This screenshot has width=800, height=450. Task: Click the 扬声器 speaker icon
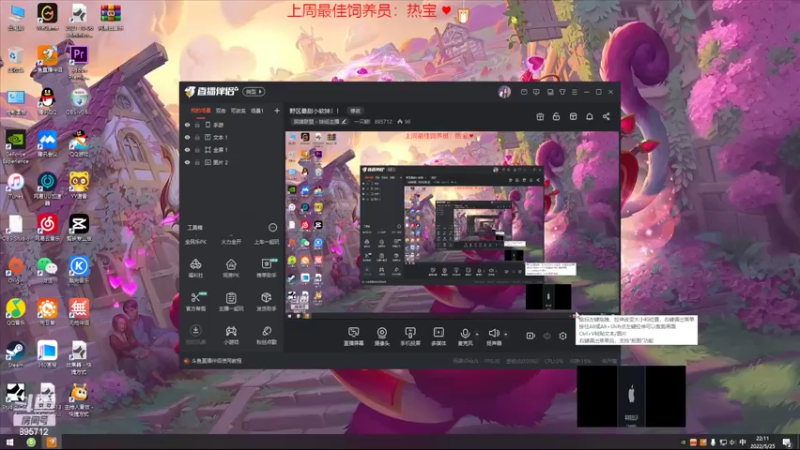point(493,334)
